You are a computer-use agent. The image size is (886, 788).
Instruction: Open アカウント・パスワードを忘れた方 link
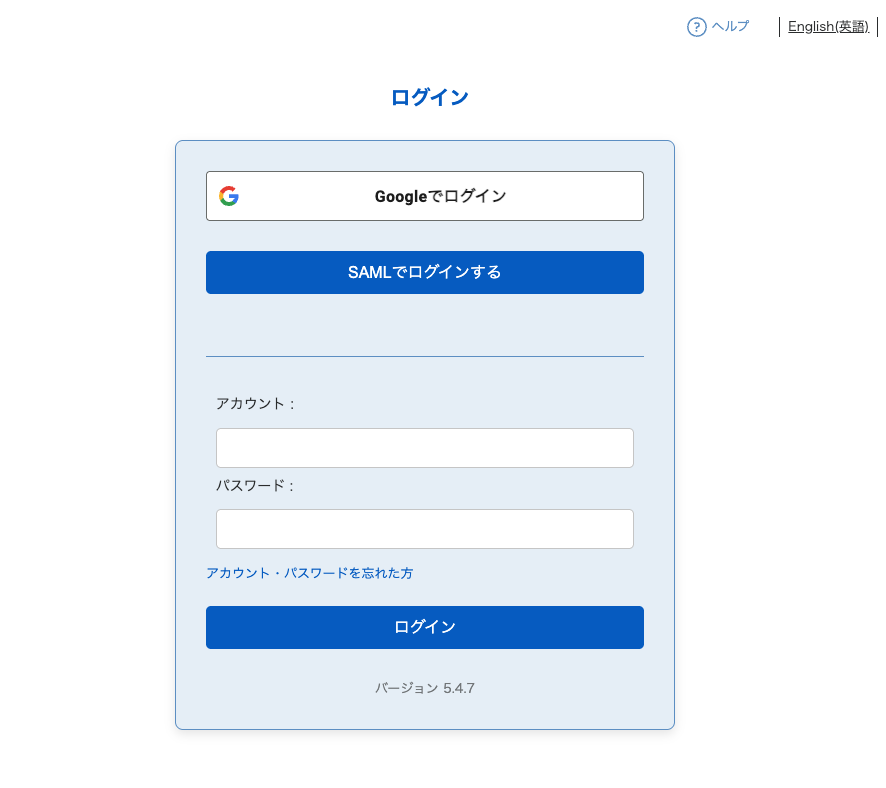309,573
